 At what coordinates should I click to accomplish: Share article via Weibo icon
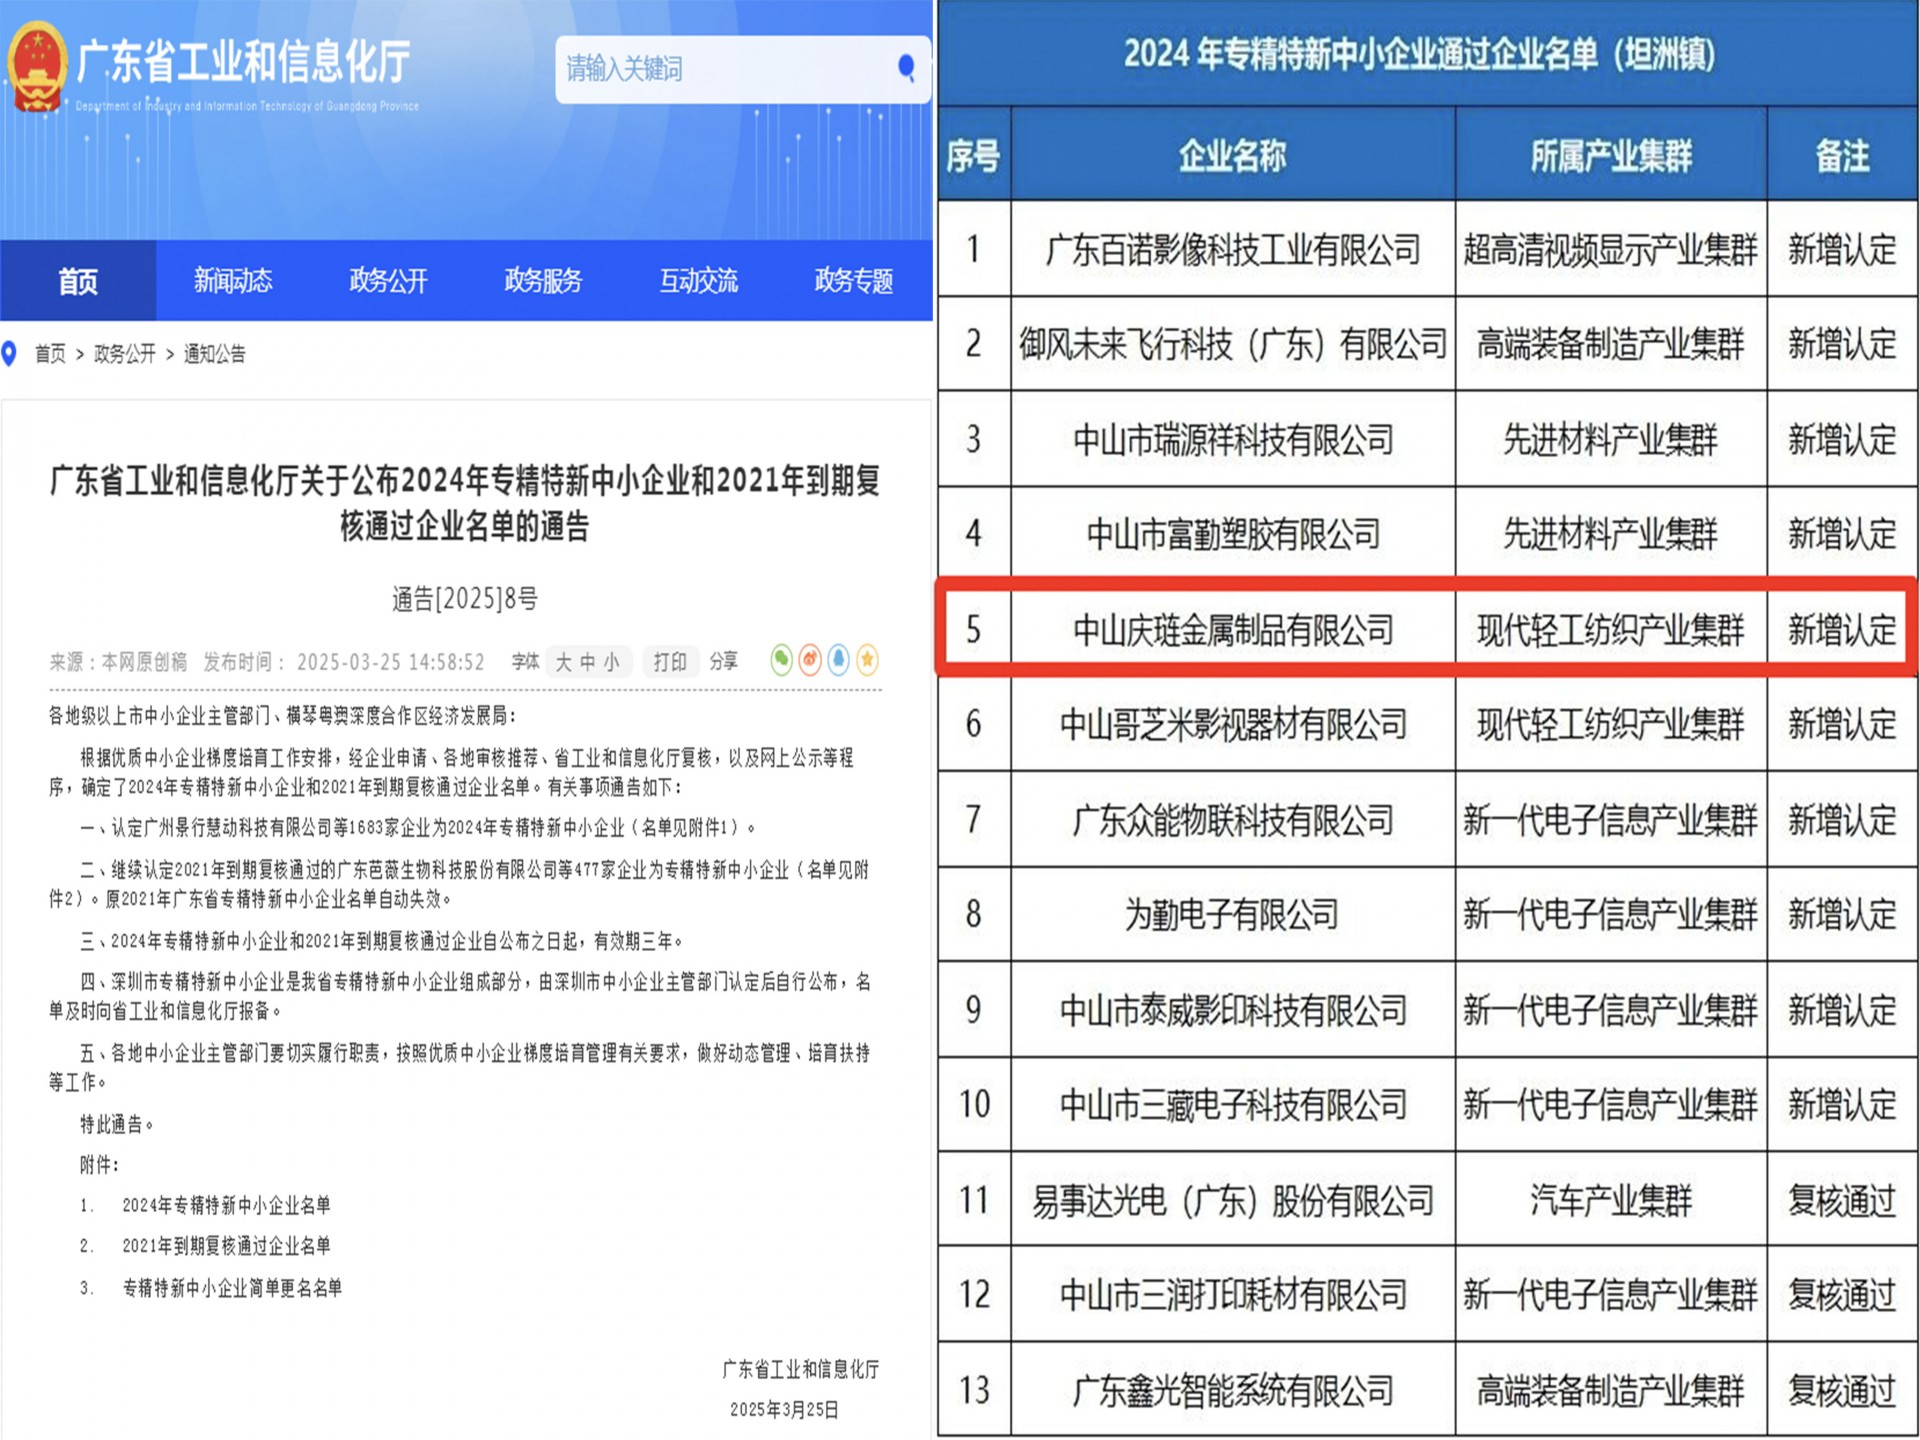tap(810, 660)
